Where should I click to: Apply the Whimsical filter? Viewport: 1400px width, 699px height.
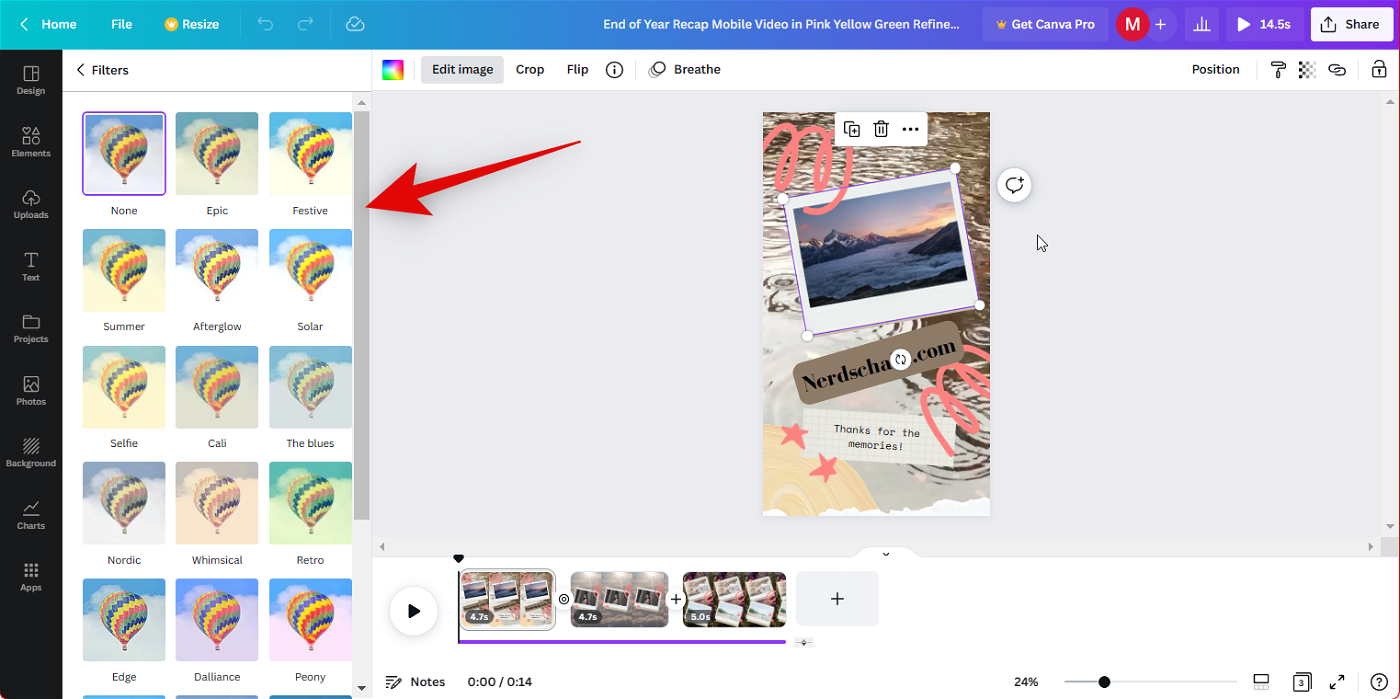pos(217,503)
